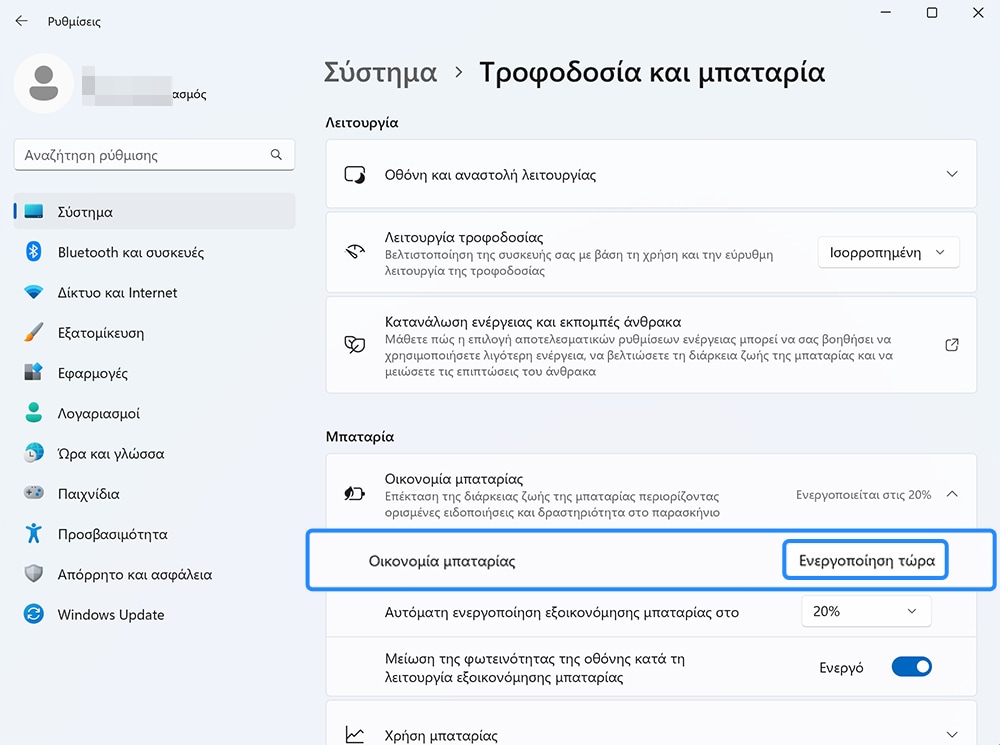1000x745 pixels.
Task: Open the 20% battery saver threshold dropdown
Action: (x=866, y=611)
